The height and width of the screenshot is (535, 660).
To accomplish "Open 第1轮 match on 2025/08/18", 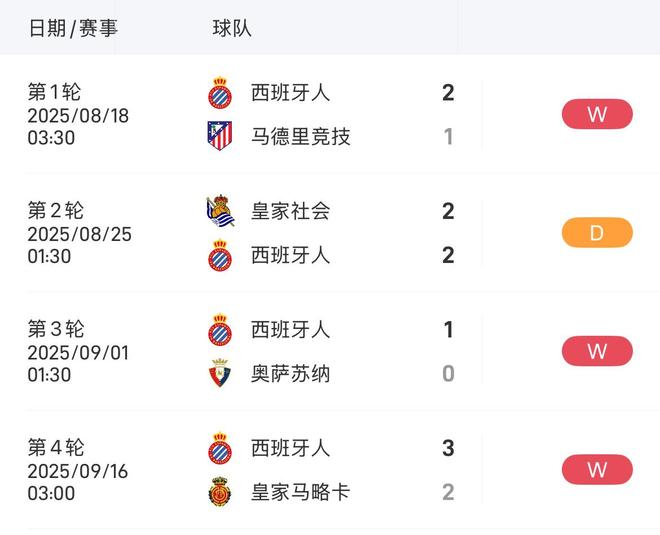I will [x=78, y=115].
